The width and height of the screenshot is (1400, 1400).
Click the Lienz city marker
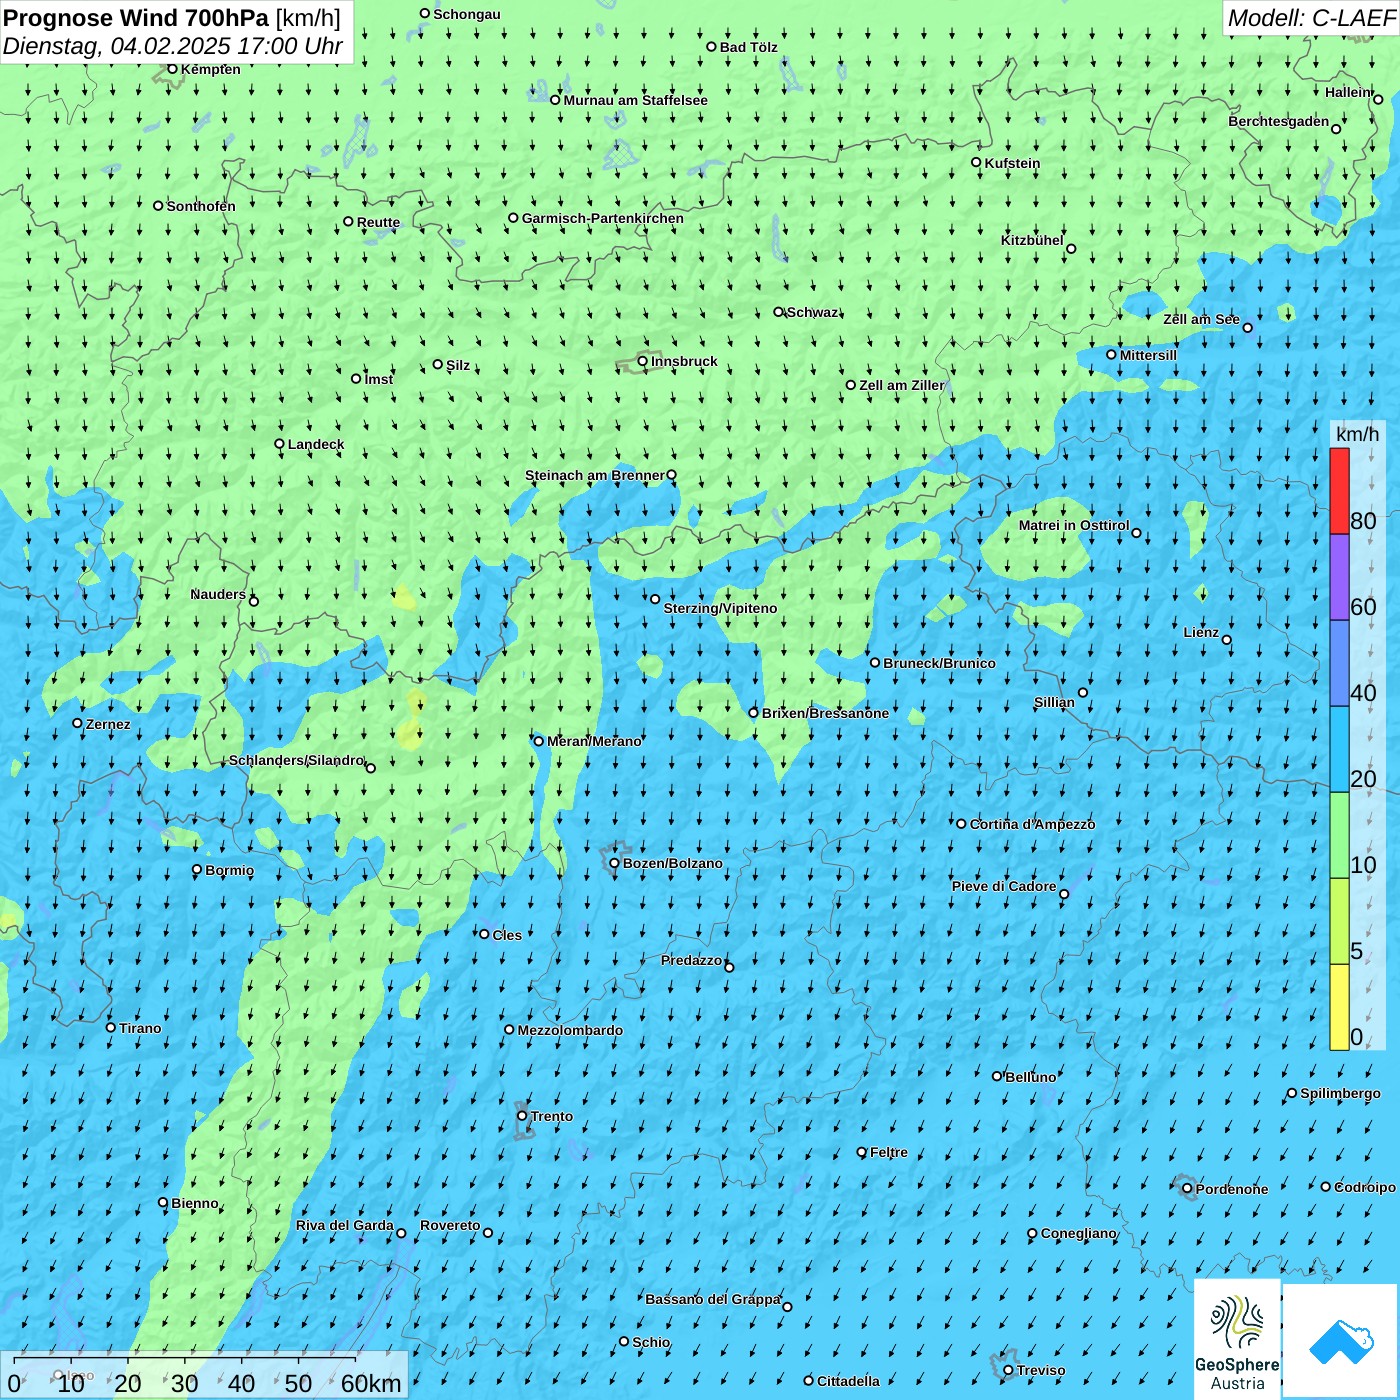(1227, 640)
